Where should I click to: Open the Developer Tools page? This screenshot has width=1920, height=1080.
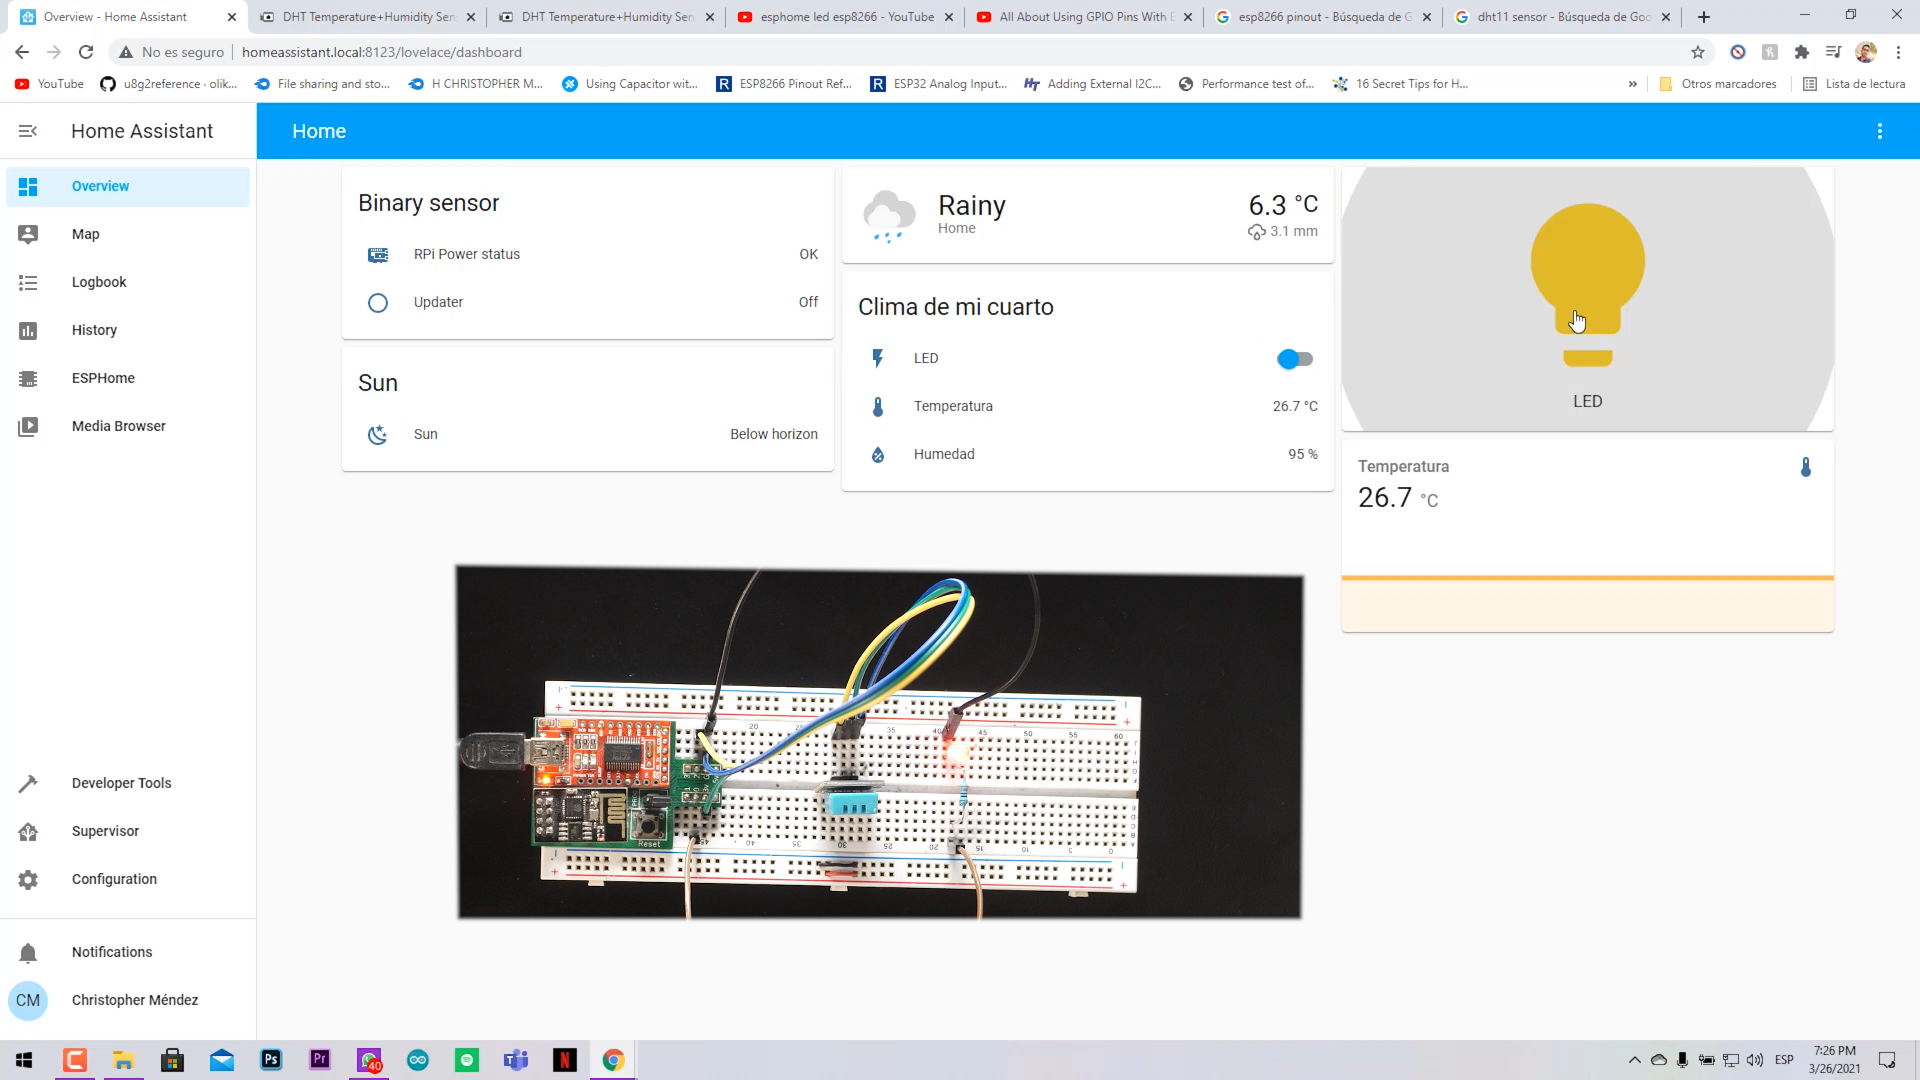pyautogui.click(x=121, y=783)
